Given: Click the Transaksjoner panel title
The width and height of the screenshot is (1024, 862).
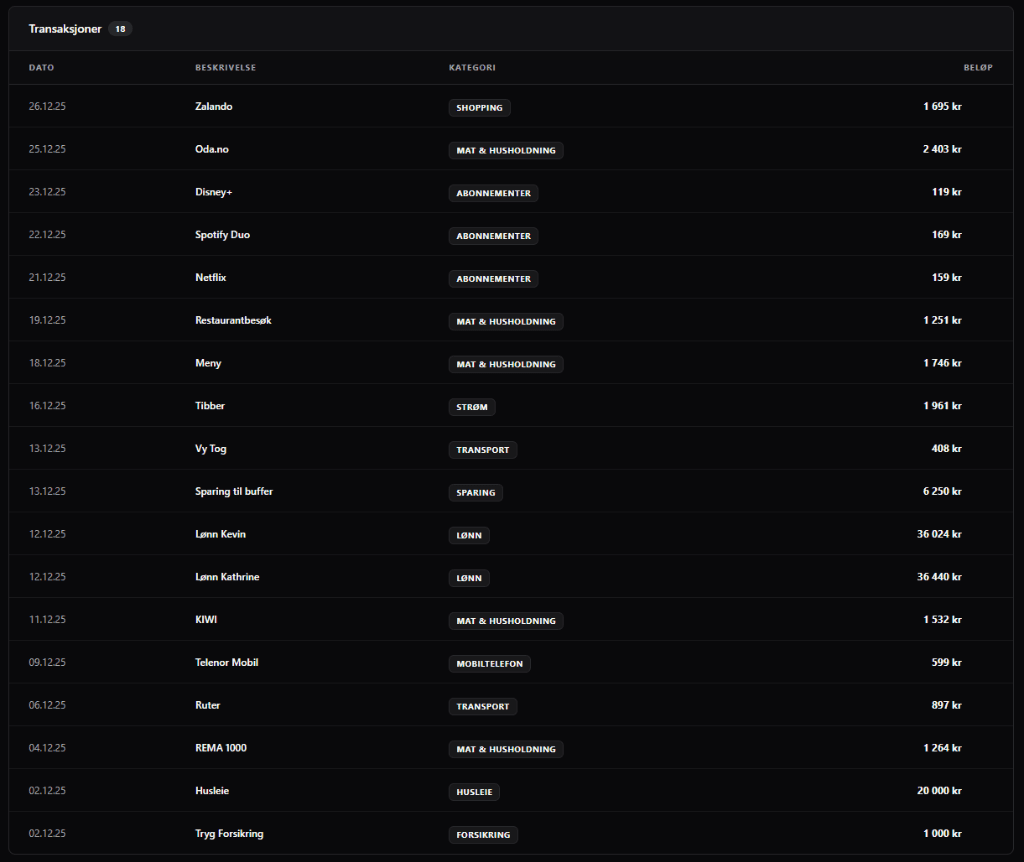Looking at the screenshot, I should click(x=65, y=29).
